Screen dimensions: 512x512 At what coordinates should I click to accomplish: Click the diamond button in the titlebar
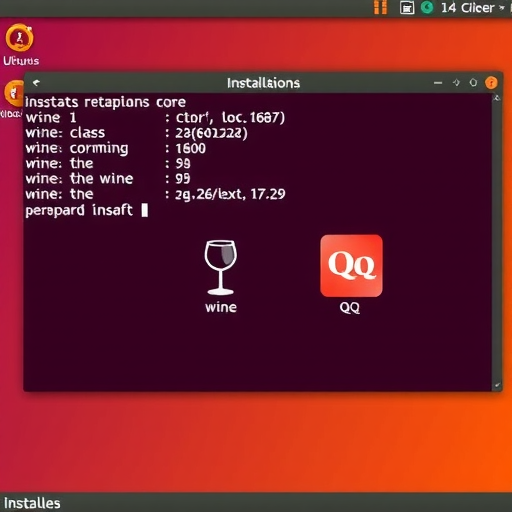click(456, 83)
